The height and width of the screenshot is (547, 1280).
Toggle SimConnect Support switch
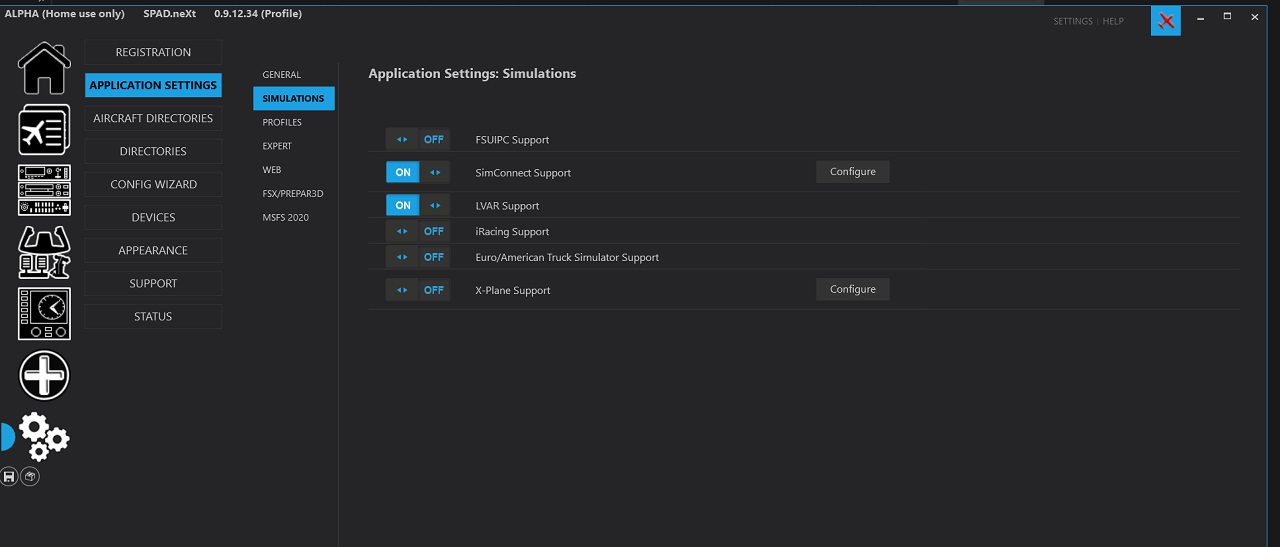coord(418,173)
